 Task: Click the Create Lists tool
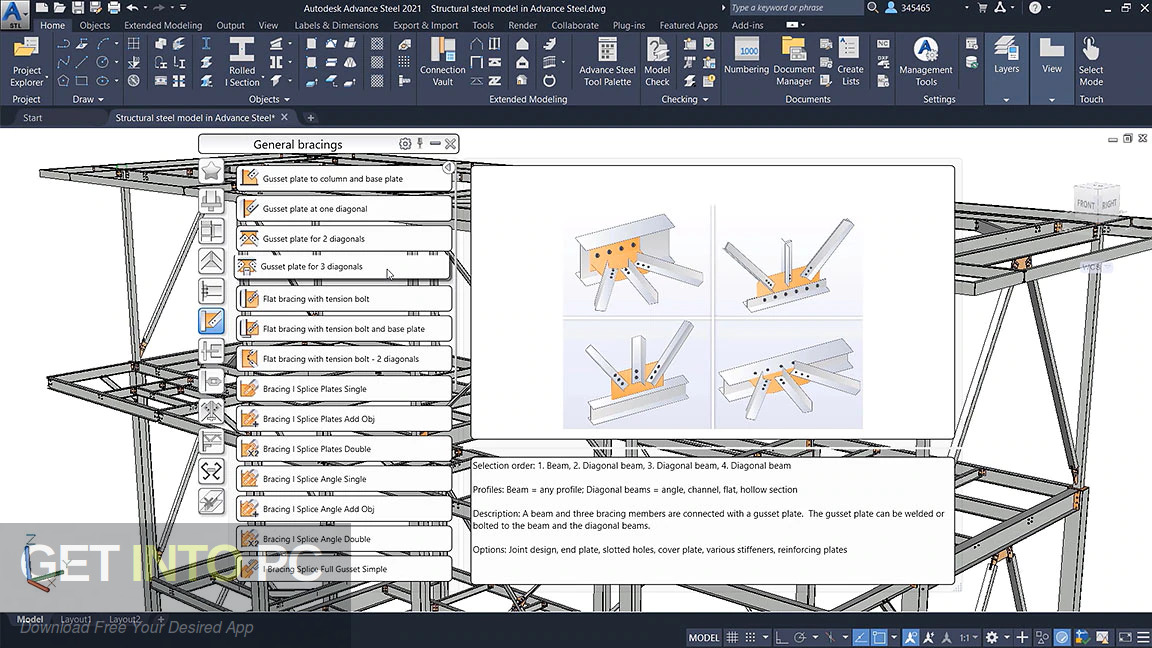pos(850,62)
